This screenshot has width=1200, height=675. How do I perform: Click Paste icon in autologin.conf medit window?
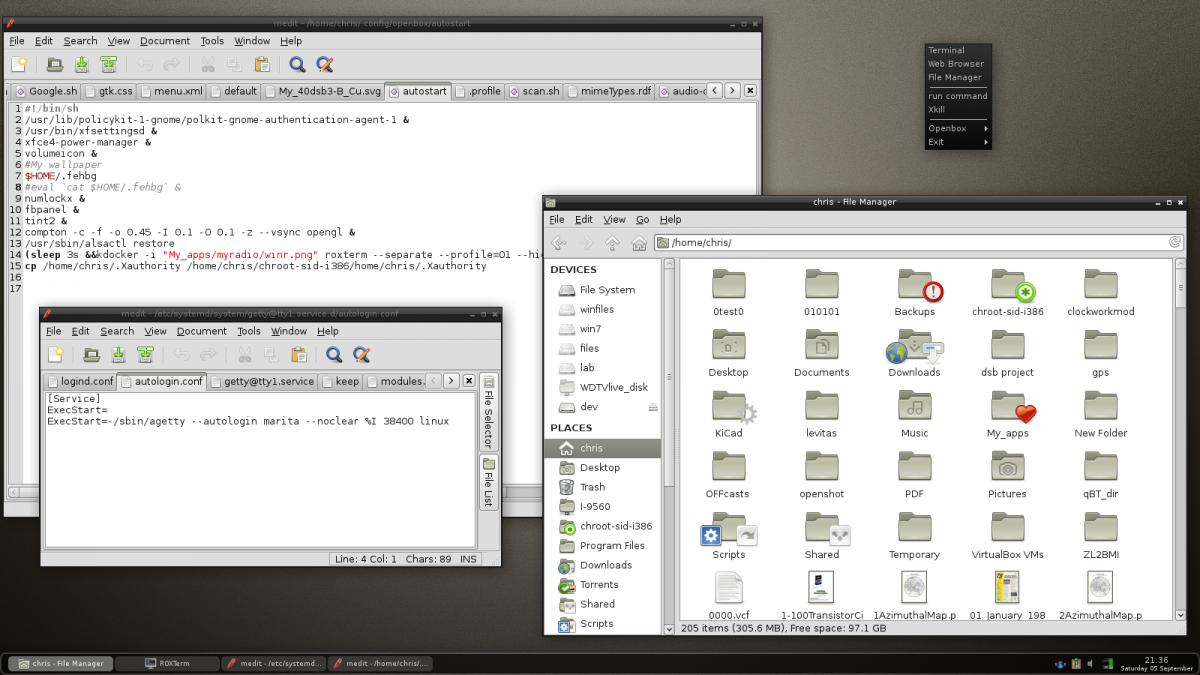click(x=298, y=355)
